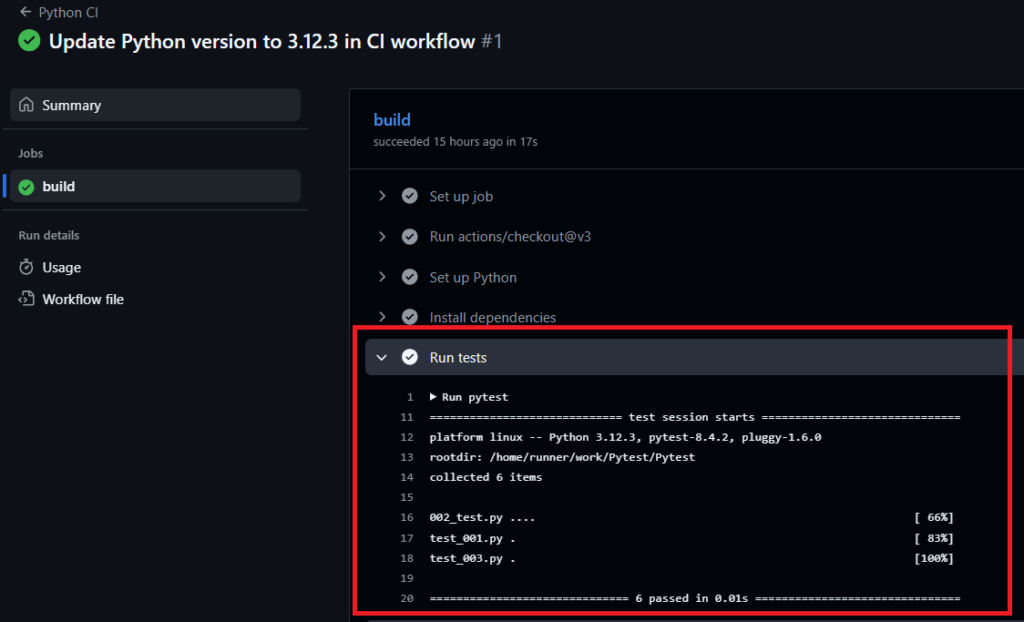Click the green check icon beside build job
Image resolution: width=1024 pixels, height=622 pixels.
[x=27, y=186]
